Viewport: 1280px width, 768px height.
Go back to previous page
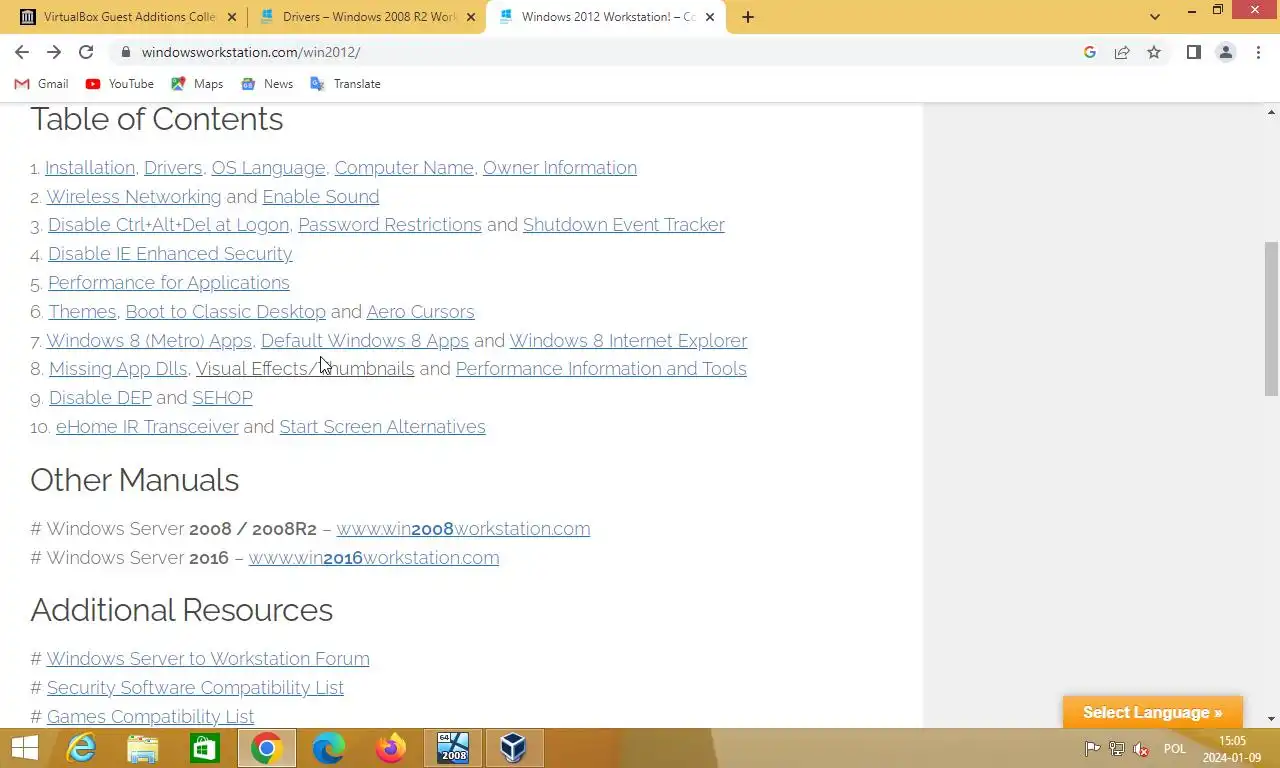(x=22, y=52)
